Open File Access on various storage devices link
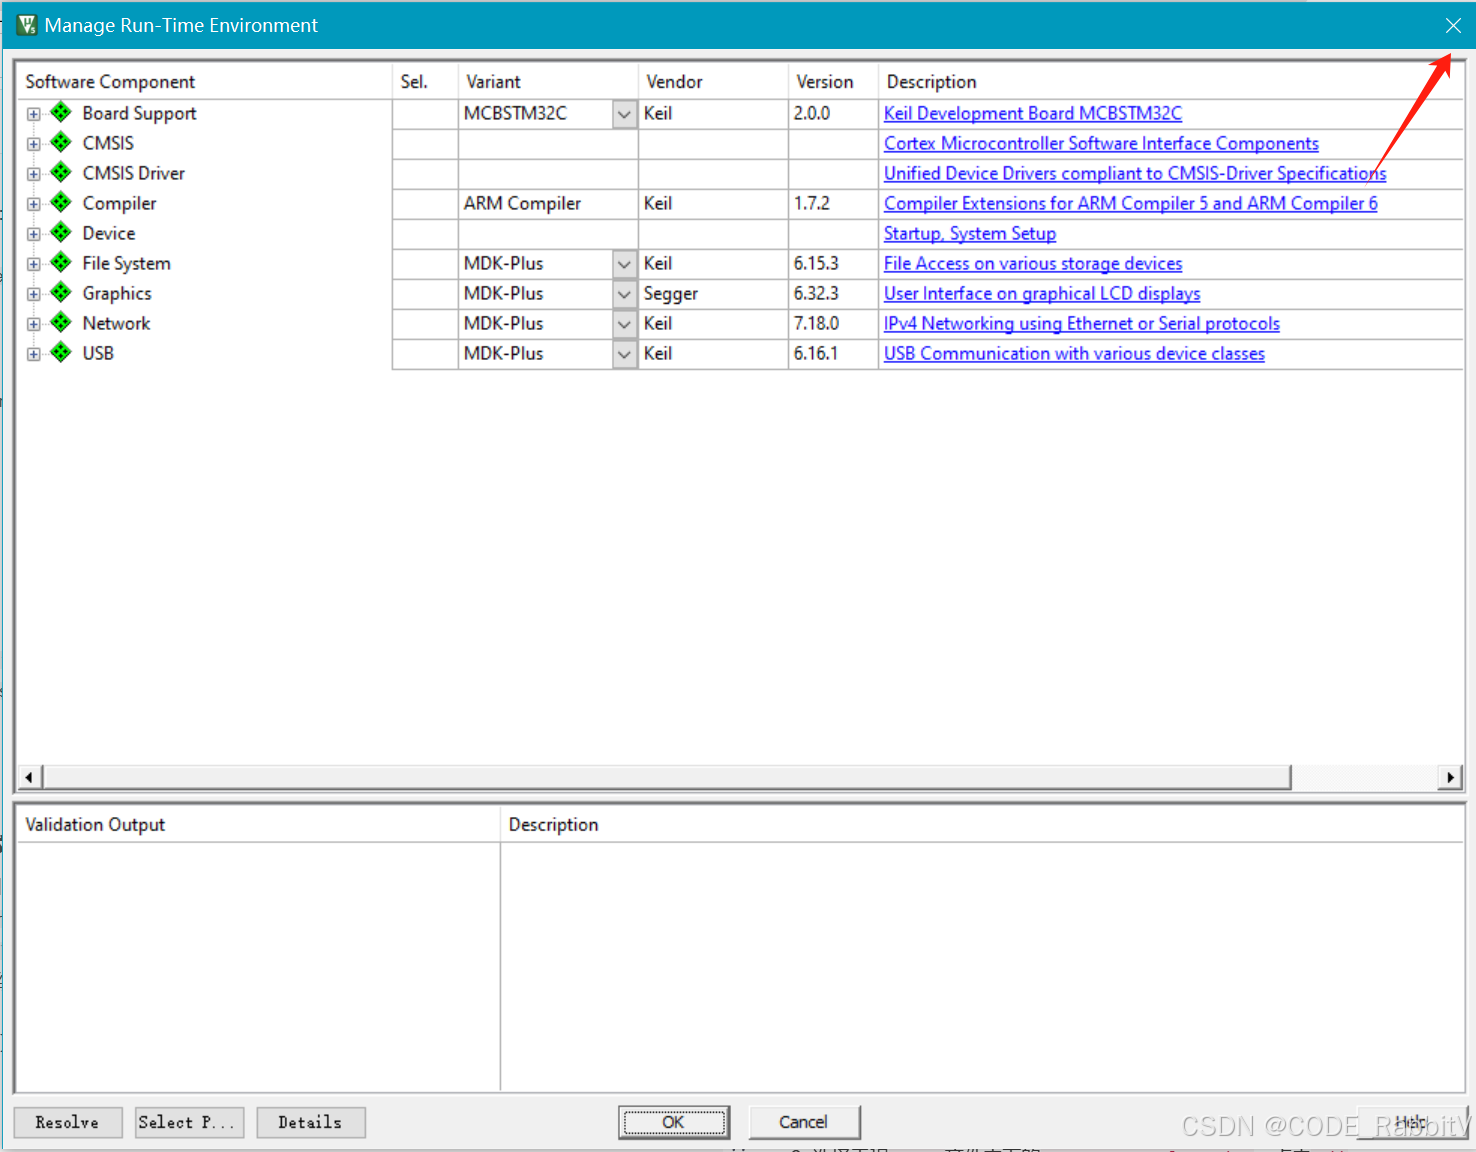 click(1033, 264)
